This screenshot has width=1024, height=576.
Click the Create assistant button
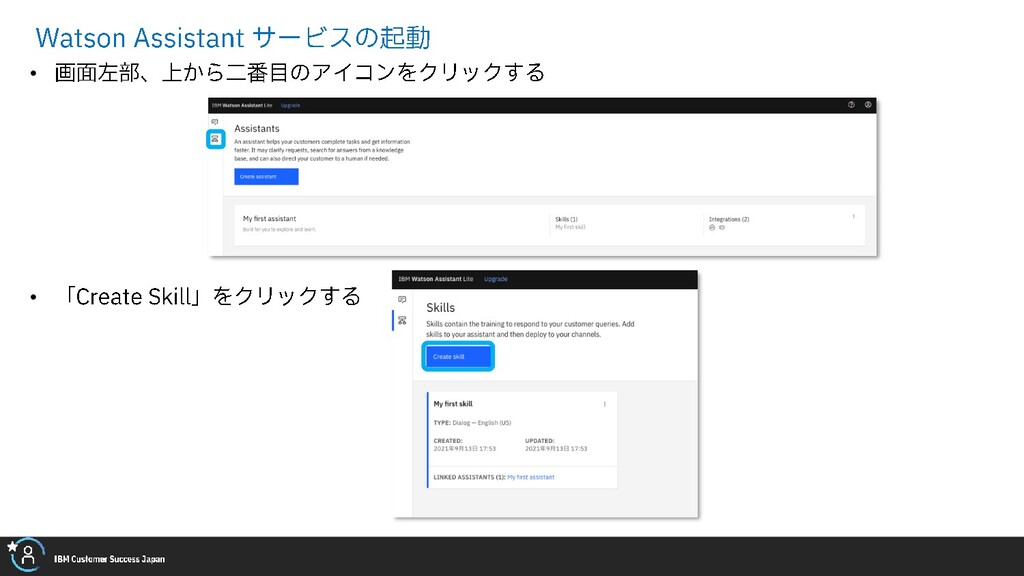266,176
